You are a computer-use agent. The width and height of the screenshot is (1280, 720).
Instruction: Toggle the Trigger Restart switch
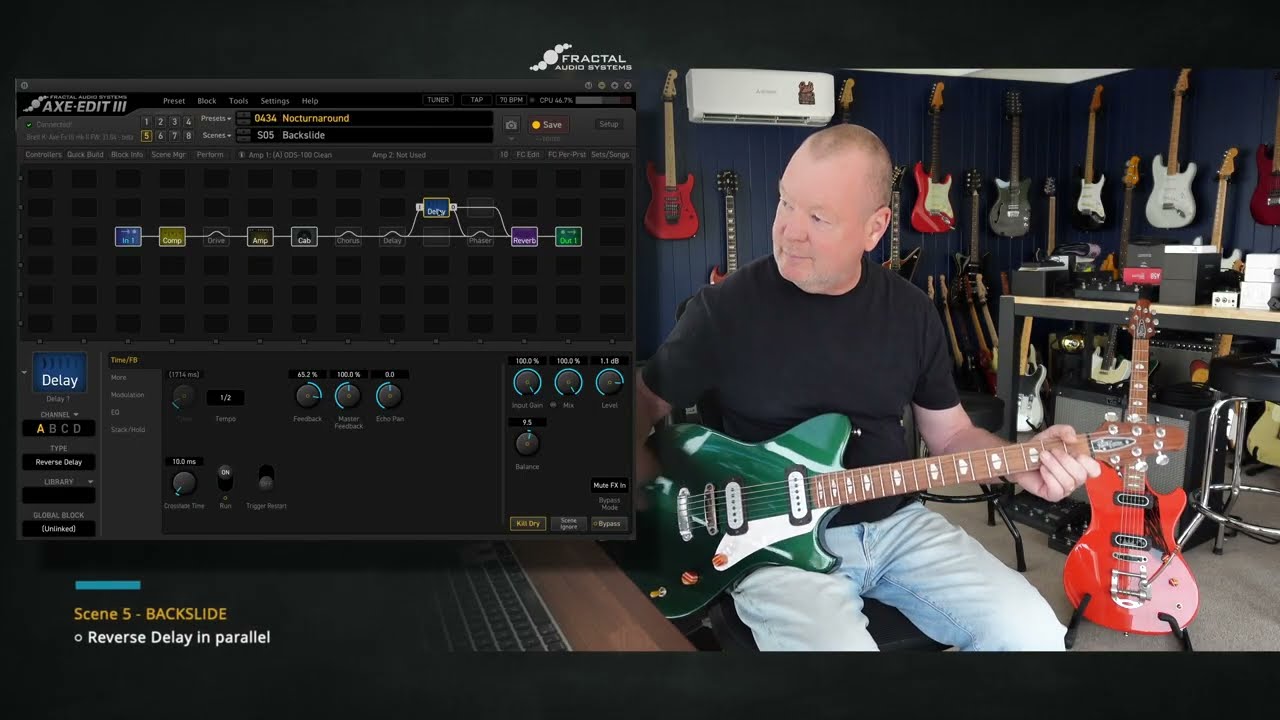(x=266, y=479)
